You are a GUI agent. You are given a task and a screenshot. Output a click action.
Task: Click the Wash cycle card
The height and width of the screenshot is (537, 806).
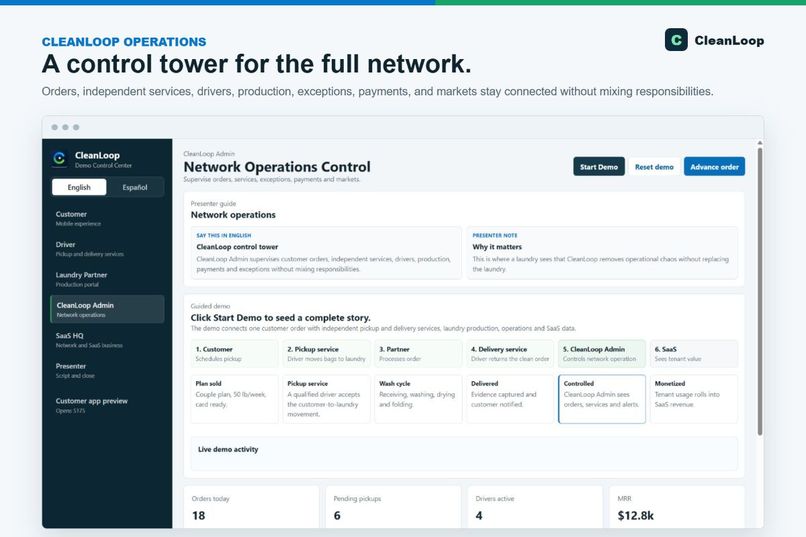click(x=418, y=399)
